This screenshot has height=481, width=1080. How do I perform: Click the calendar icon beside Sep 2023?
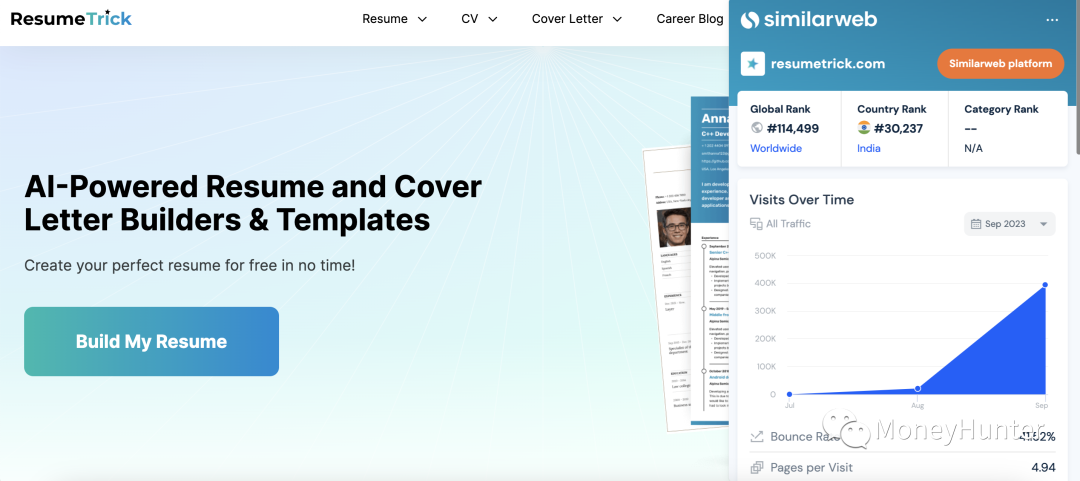tap(975, 224)
